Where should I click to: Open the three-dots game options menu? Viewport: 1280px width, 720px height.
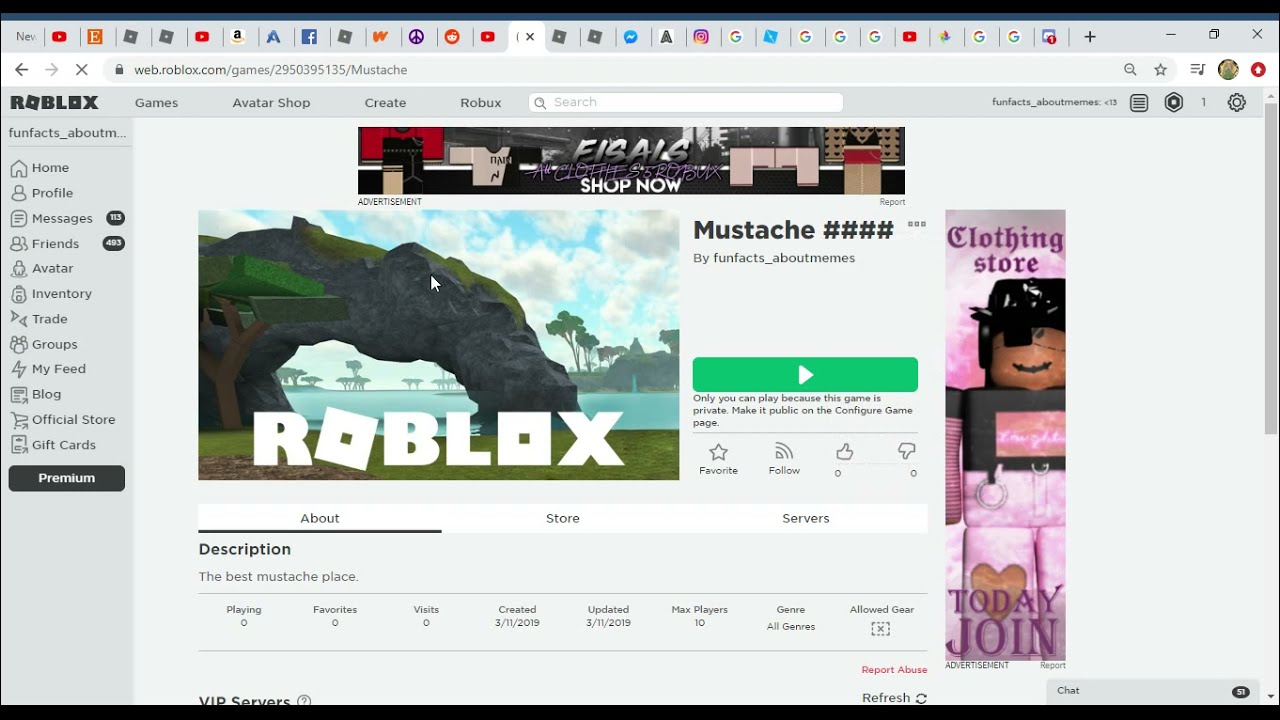[x=917, y=224]
